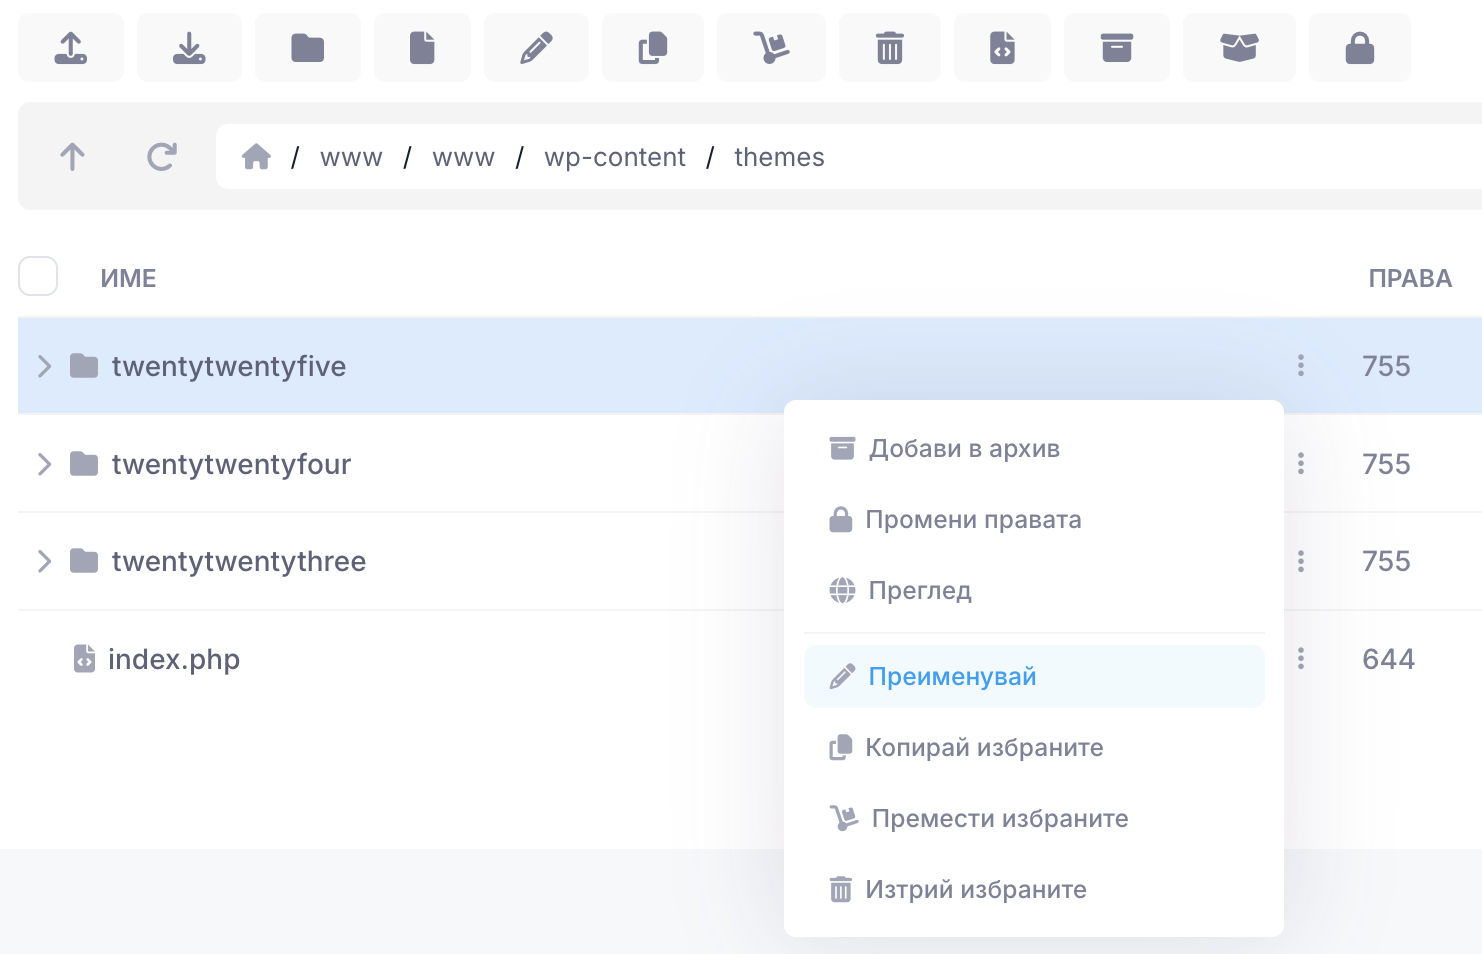
Task: Click the upload toolbar icon
Action: point(71,48)
